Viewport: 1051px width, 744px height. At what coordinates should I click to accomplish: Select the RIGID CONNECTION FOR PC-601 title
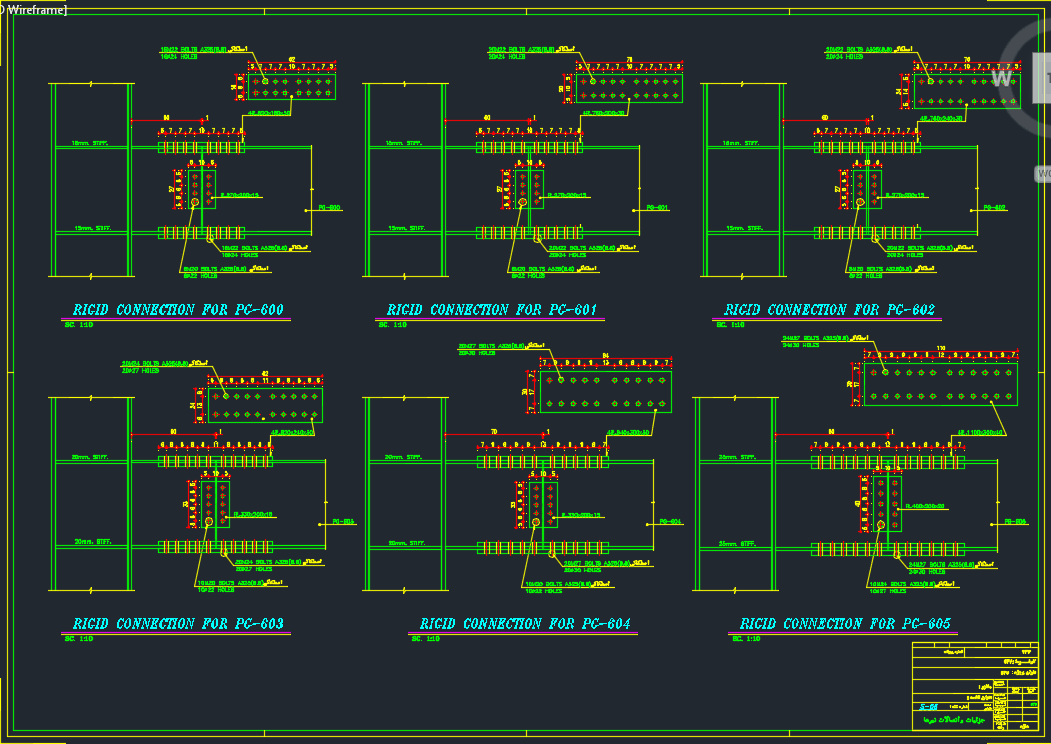491,310
